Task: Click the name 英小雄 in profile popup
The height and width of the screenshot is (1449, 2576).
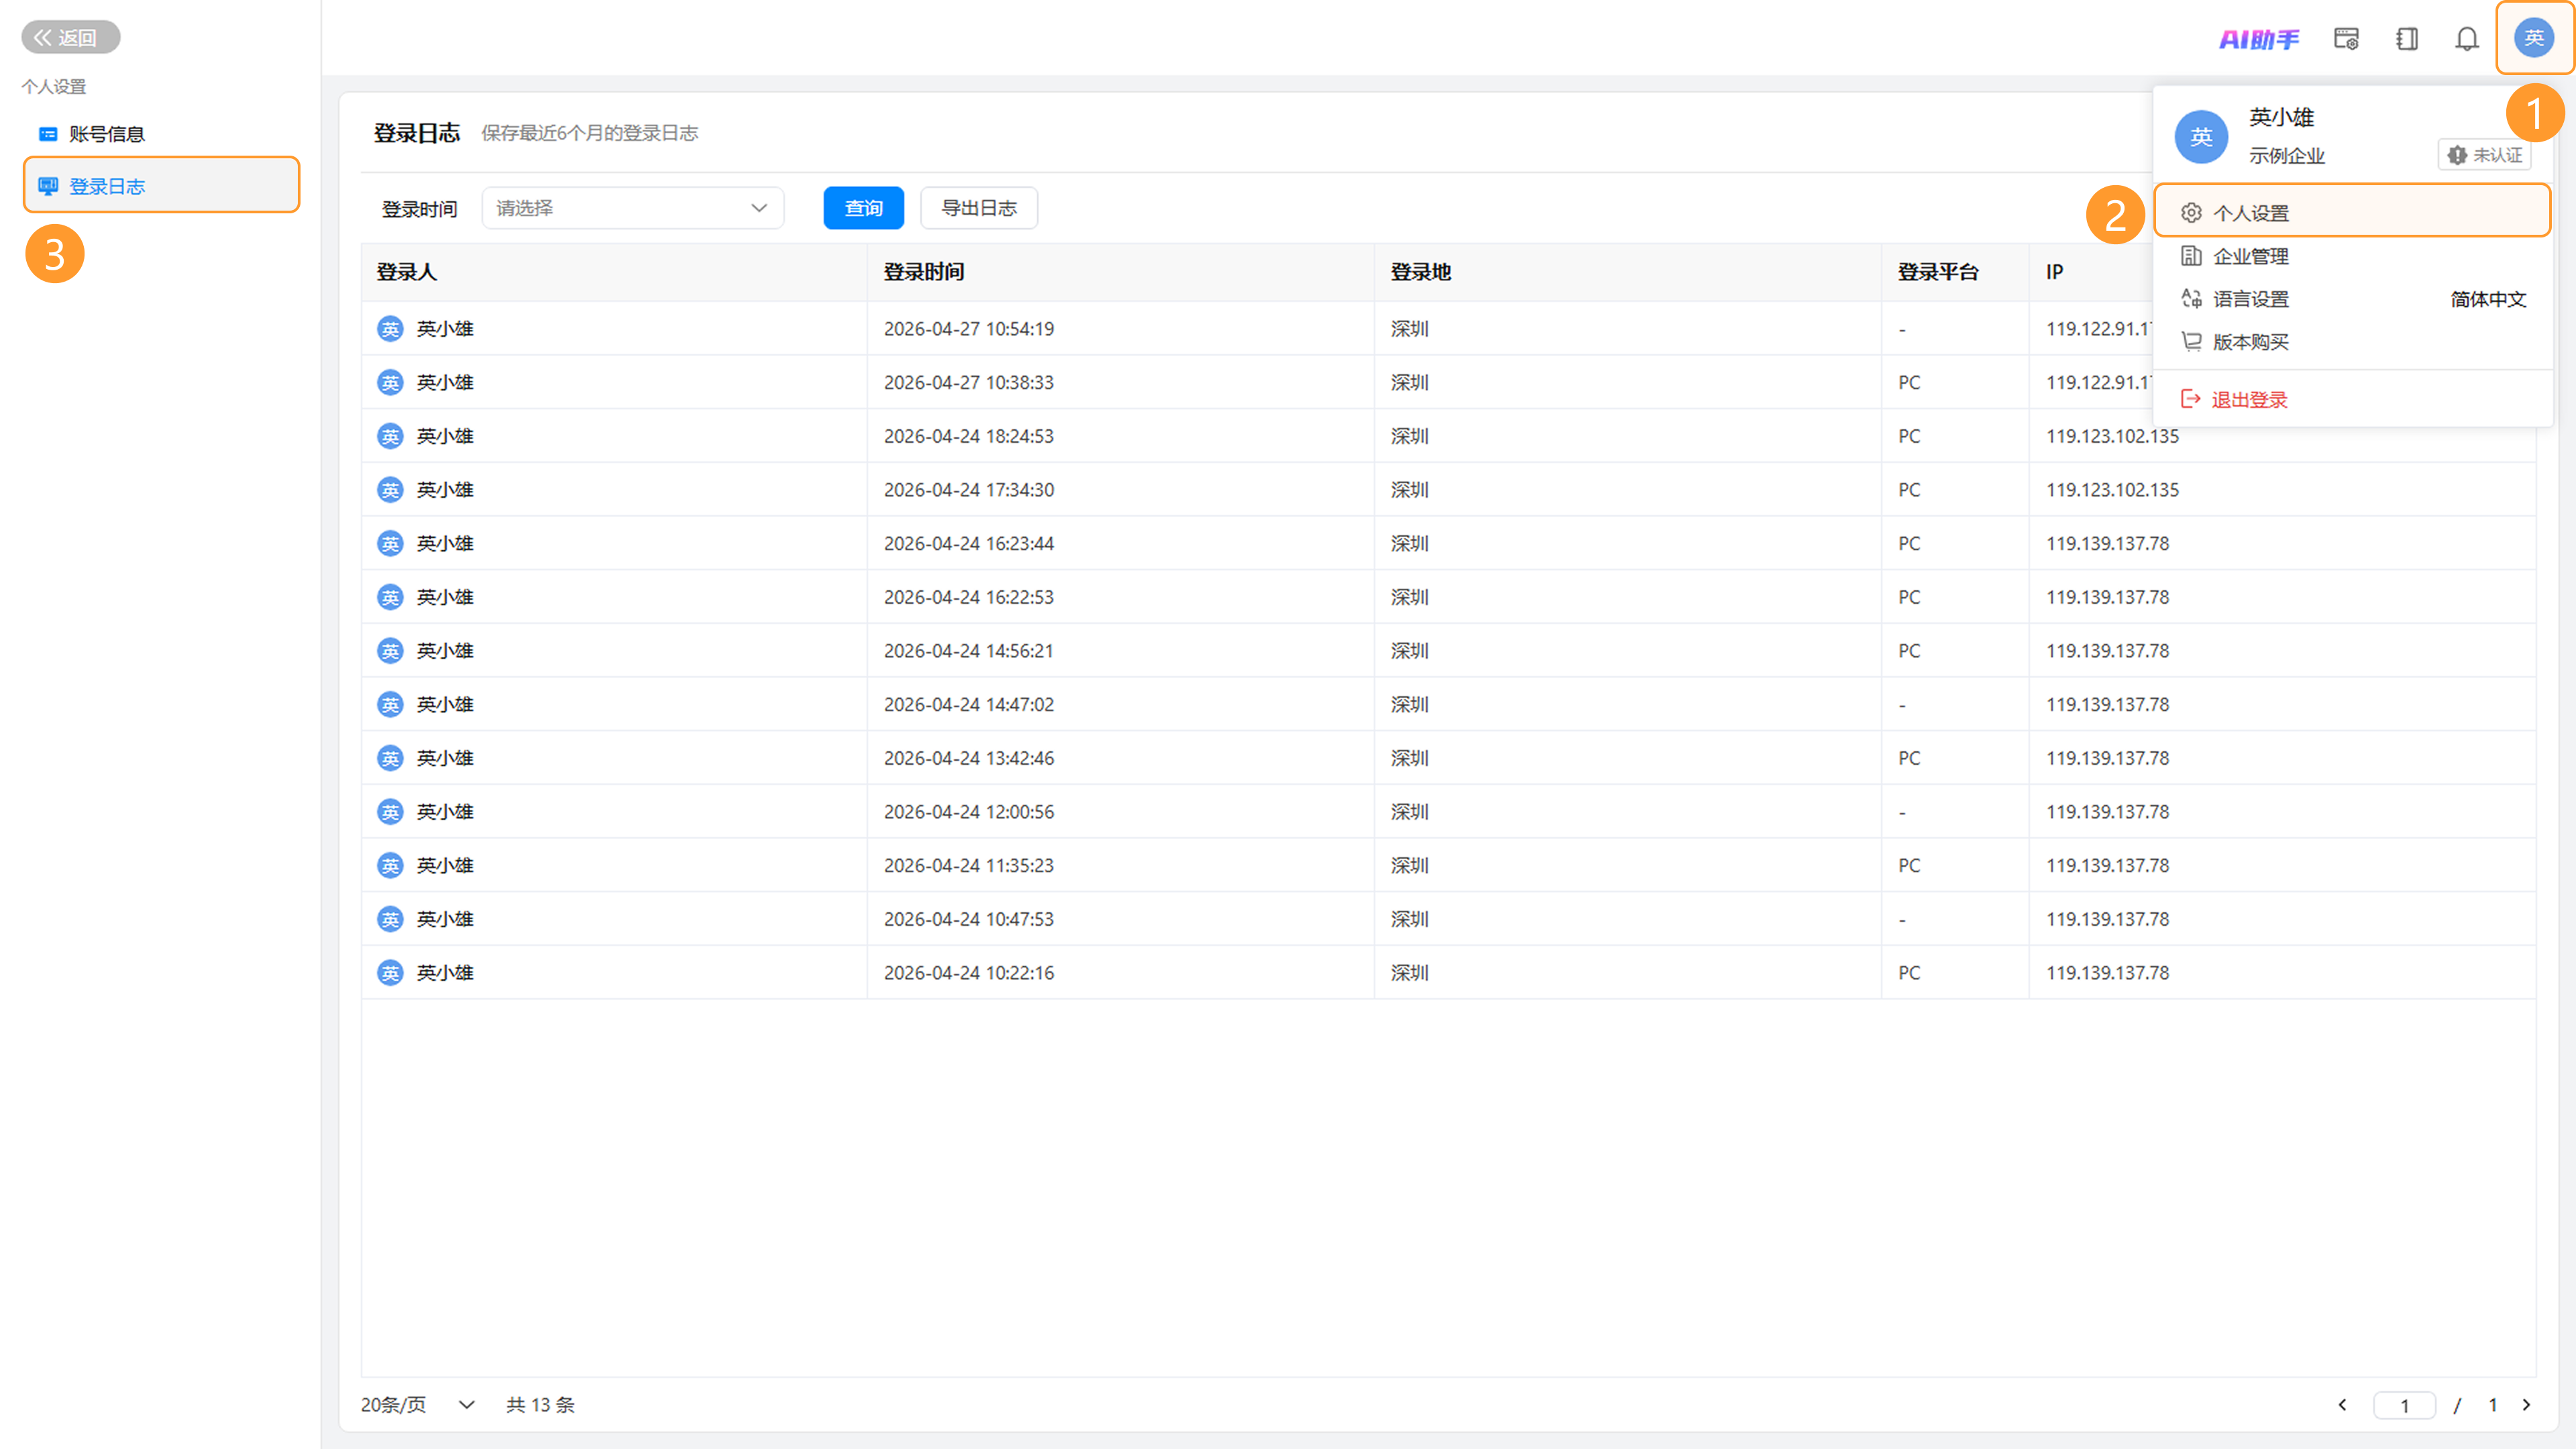Action: tap(2281, 117)
